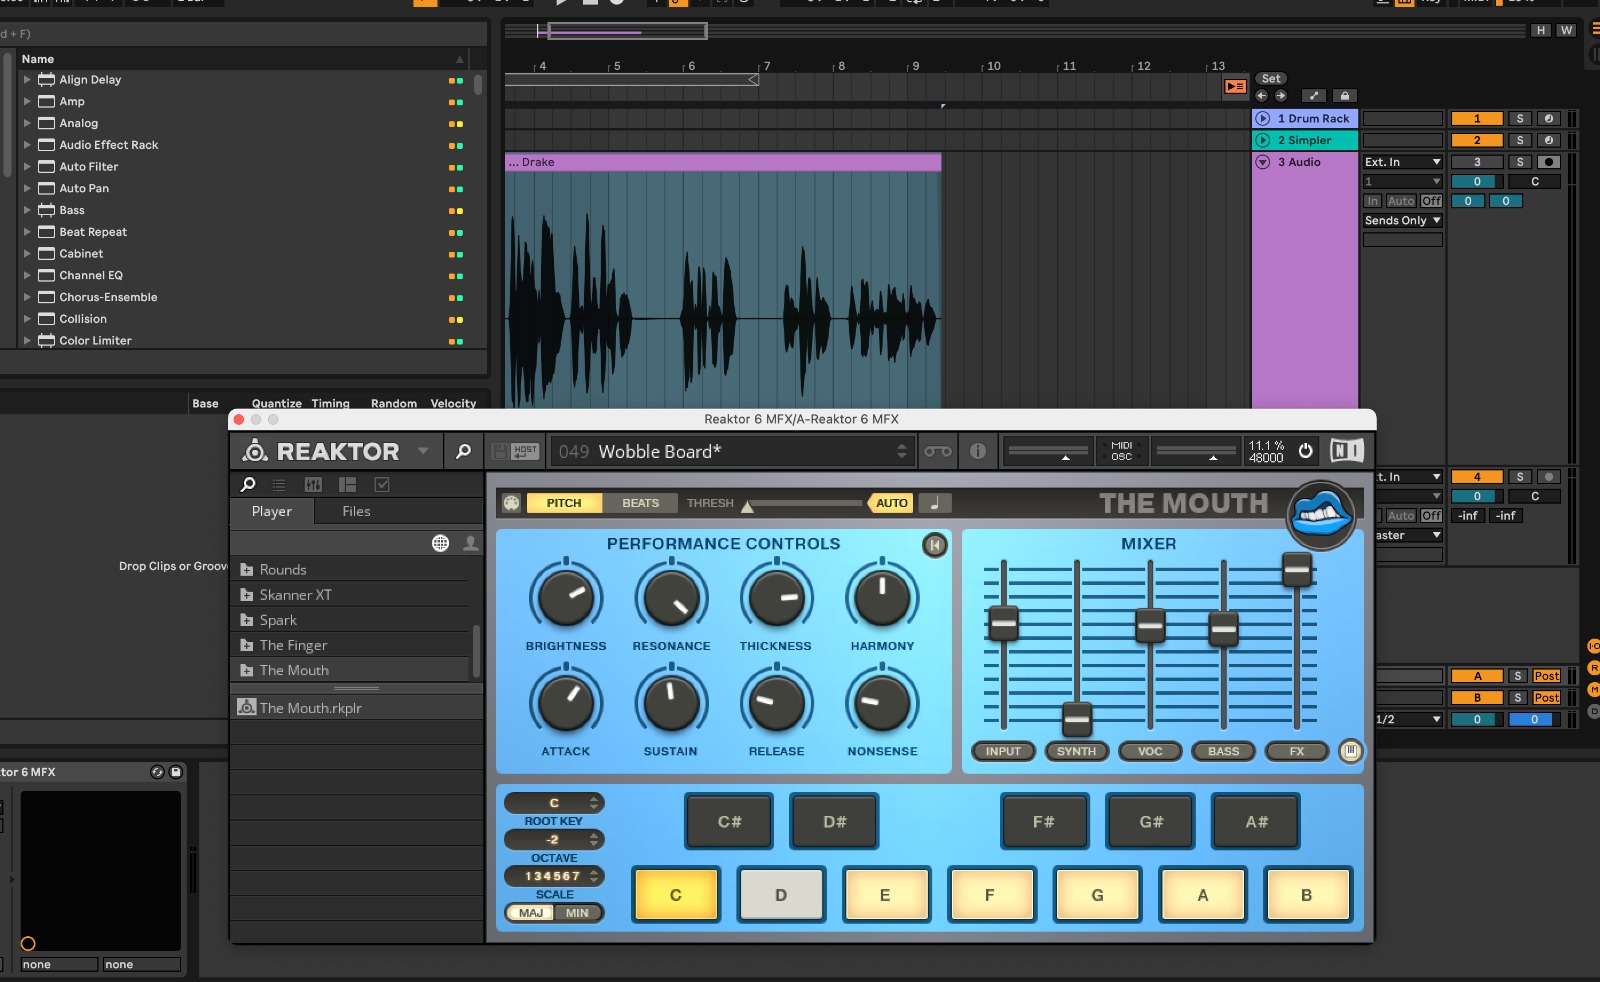This screenshot has height=982, width=1600.
Task: Select MAJ scale mode
Action: point(531,913)
